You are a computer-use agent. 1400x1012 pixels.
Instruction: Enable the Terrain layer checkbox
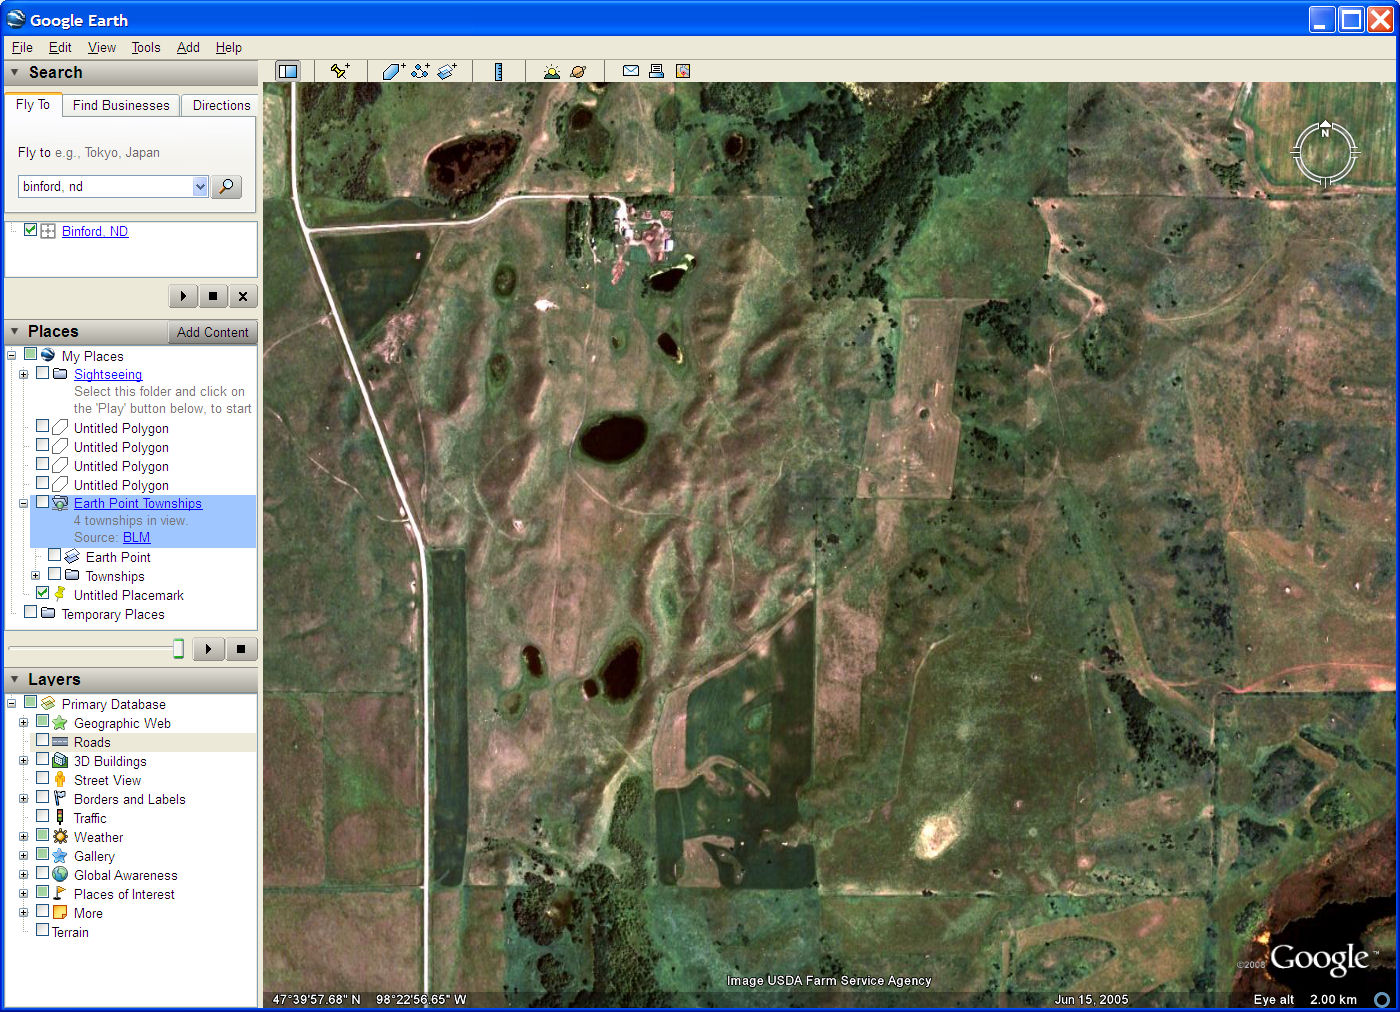pyautogui.click(x=42, y=930)
